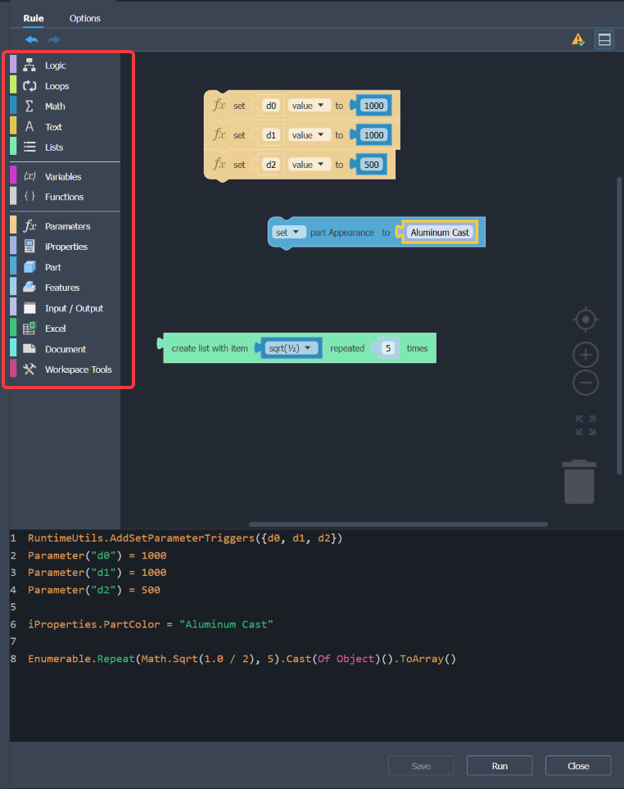Open the value dropdown for d2
The height and width of the screenshot is (789, 624).
pyautogui.click(x=308, y=165)
